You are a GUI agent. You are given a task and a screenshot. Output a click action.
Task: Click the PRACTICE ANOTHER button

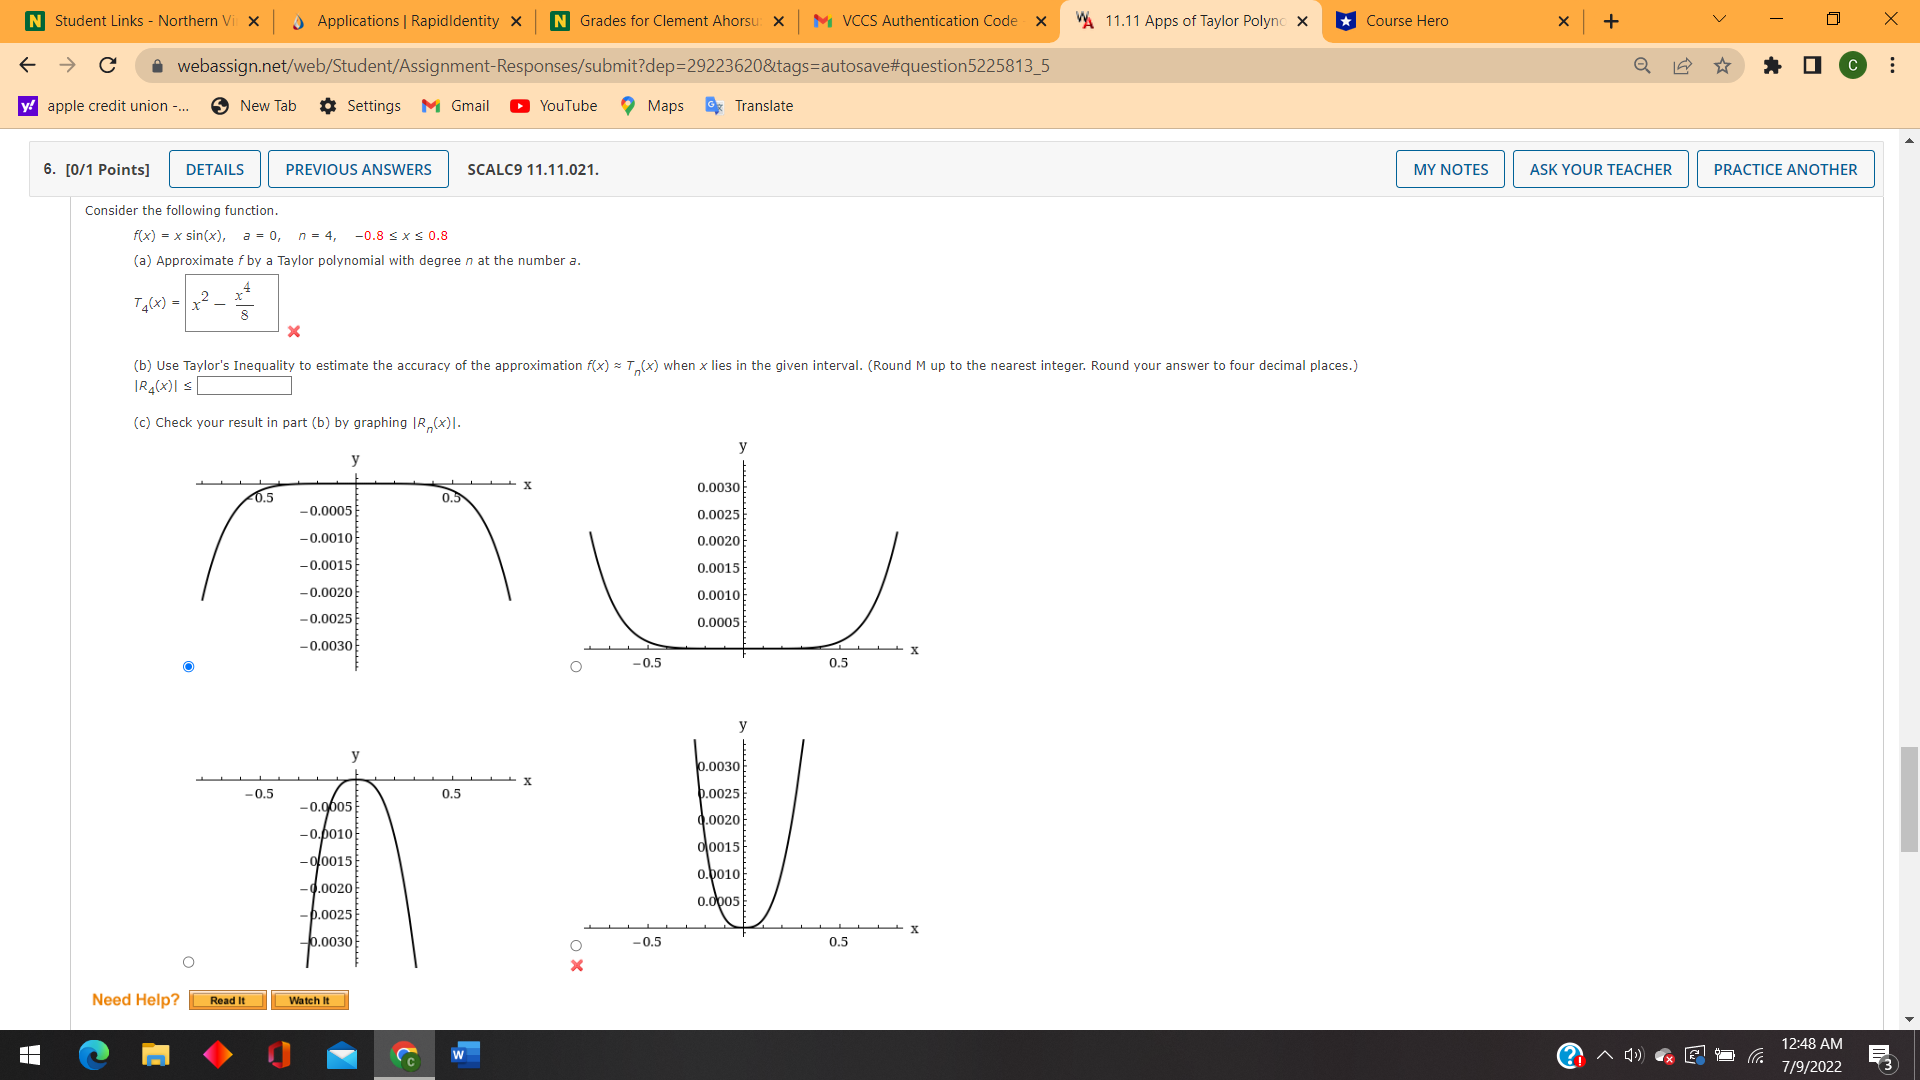coord(1785,169)
